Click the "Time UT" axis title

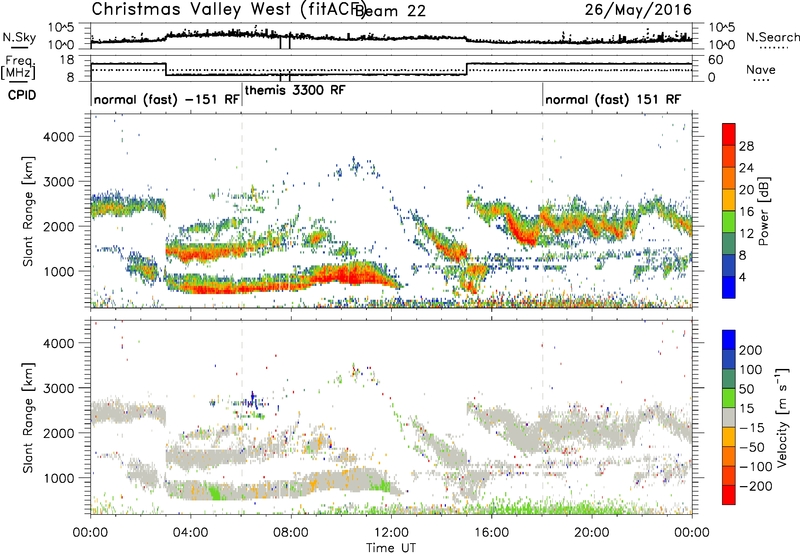[391, 548]
